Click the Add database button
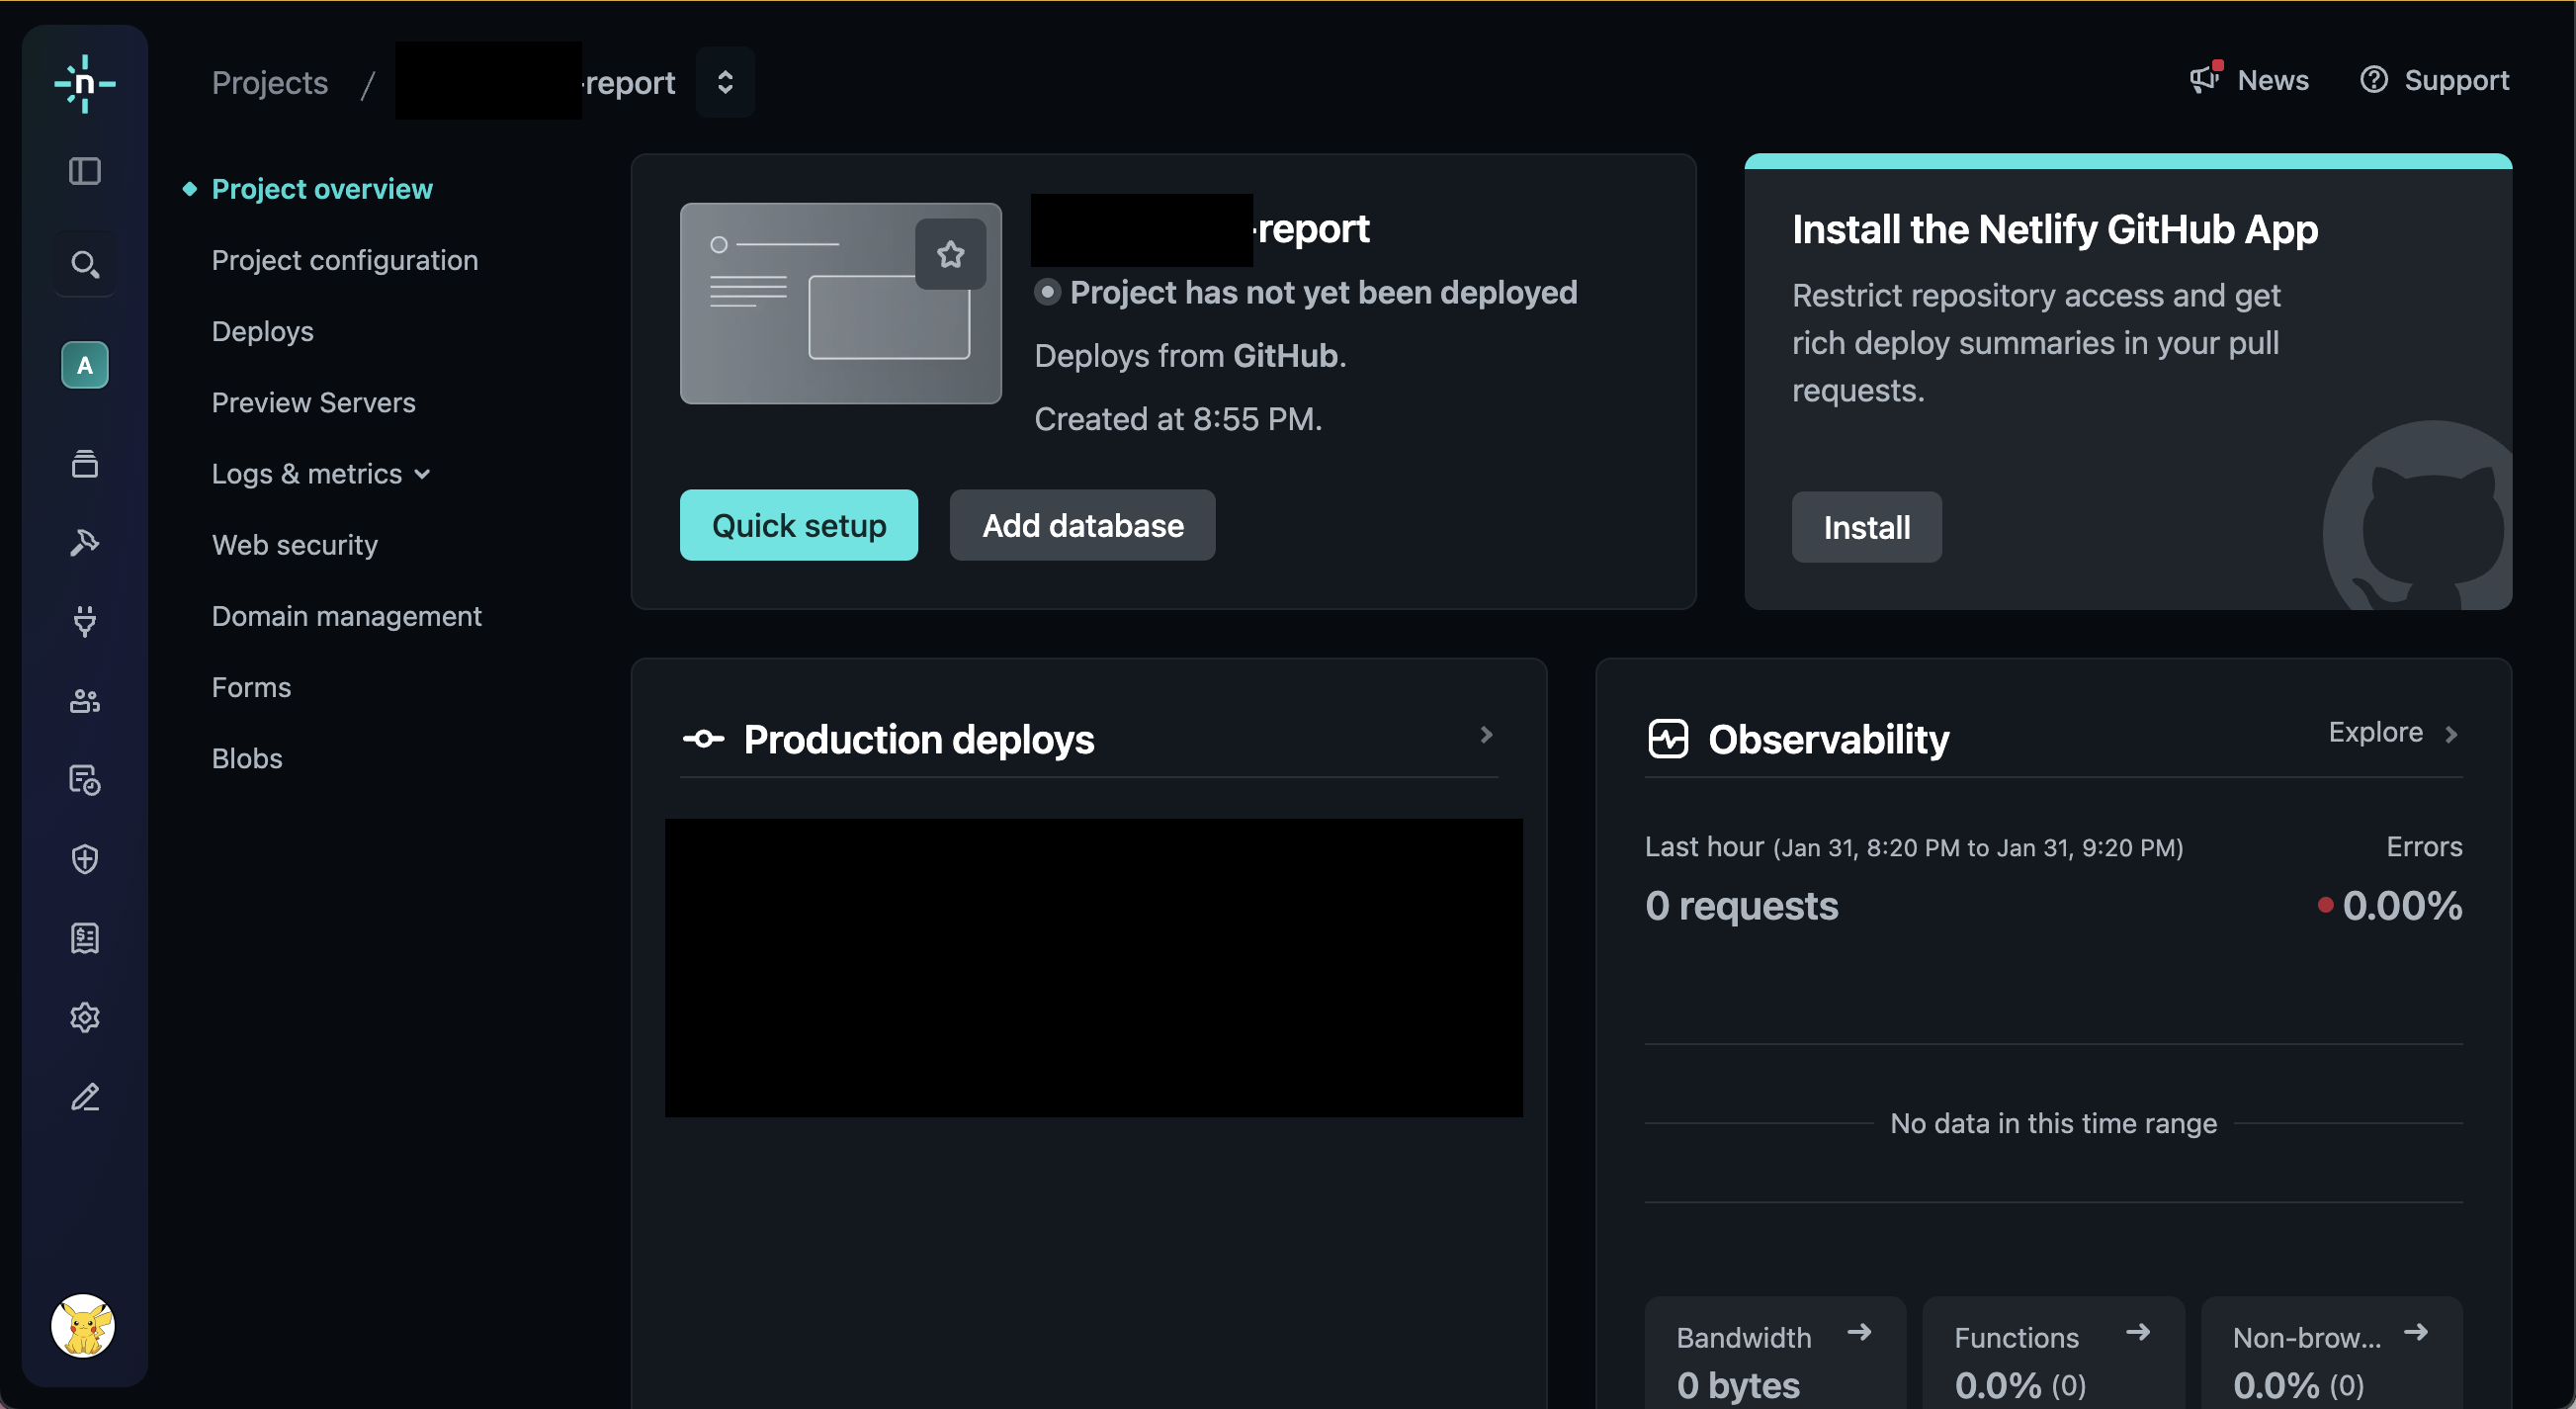2576x1409 pixels. coord(1082,525)
